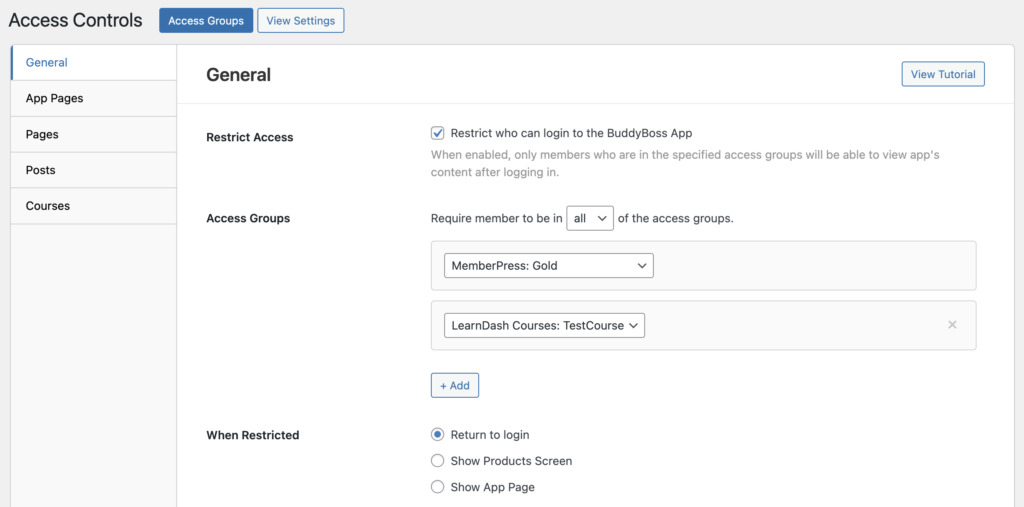Open the LearnDash Courses: TestCourse dropdown
Image resolution: width=1024 pixels, height=507 pixels.
coord(544,325)
